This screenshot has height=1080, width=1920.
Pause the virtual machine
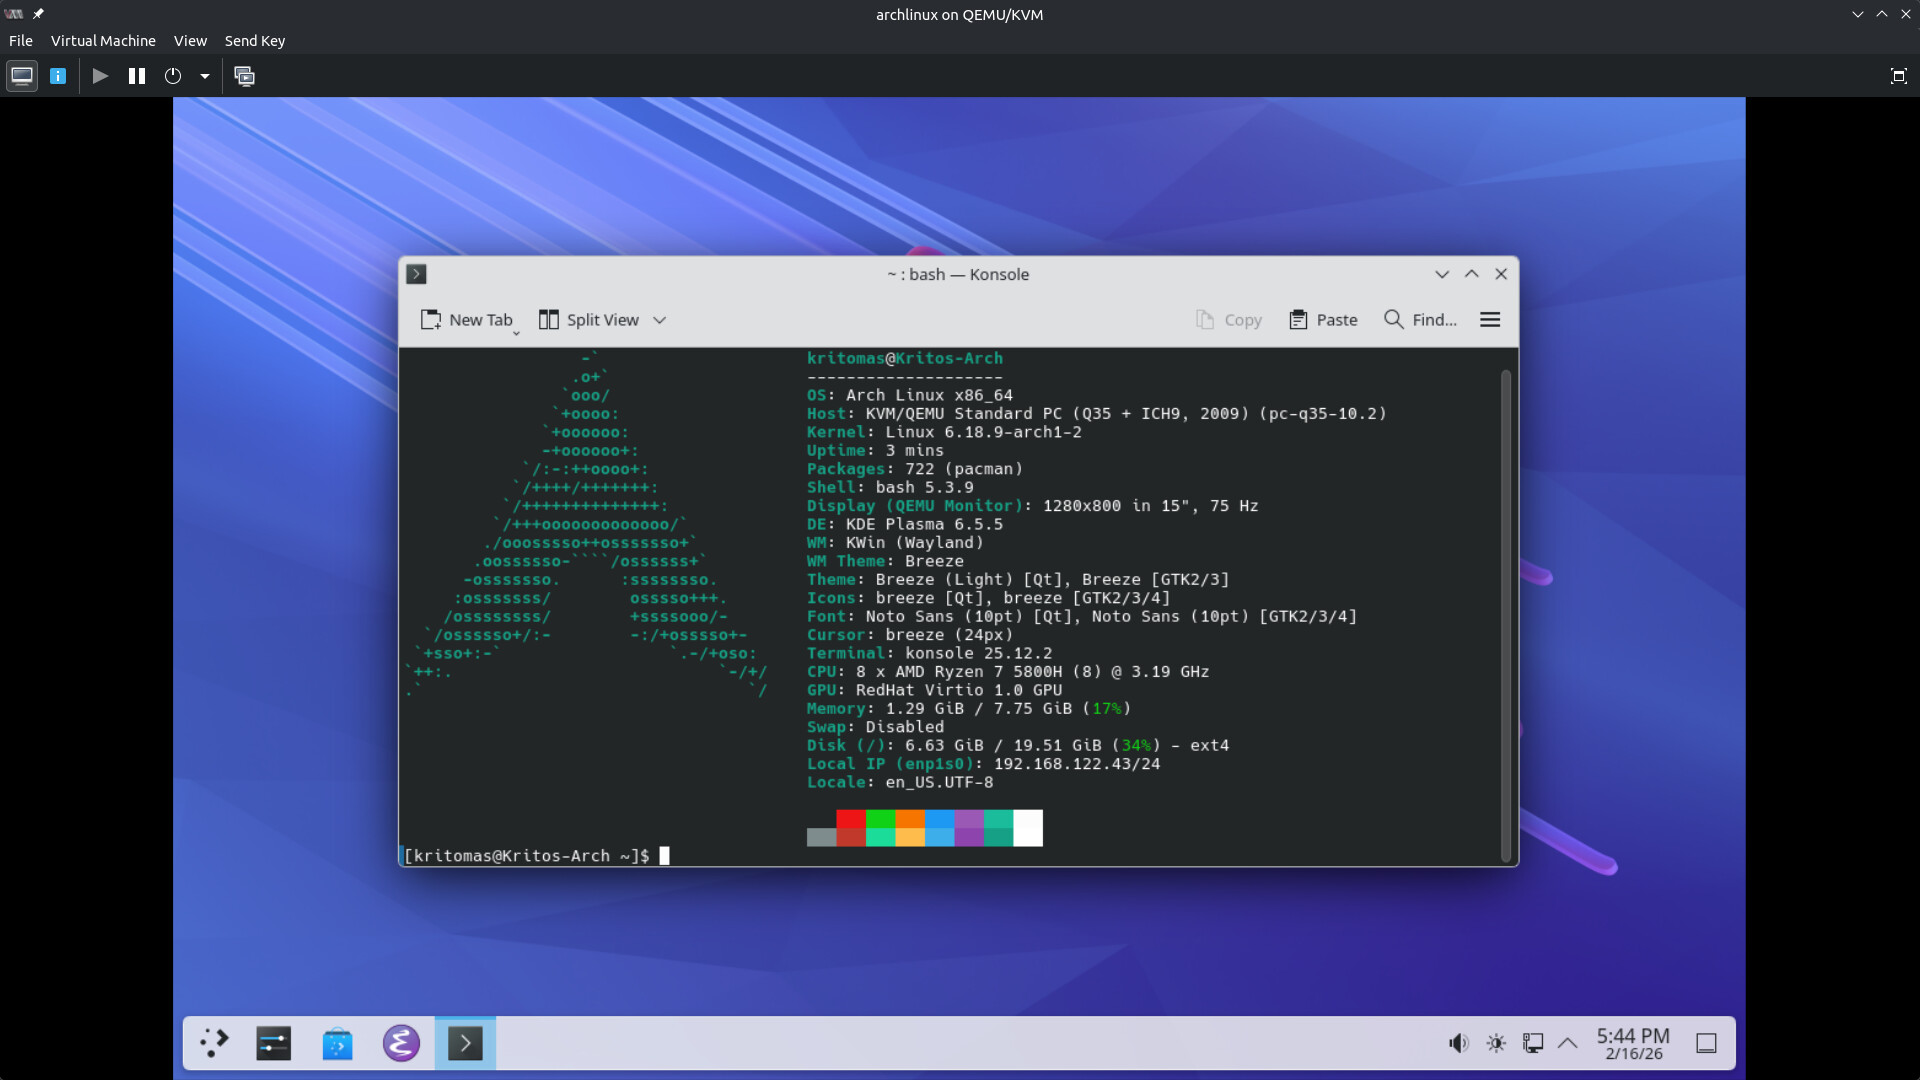click(137, 76)
